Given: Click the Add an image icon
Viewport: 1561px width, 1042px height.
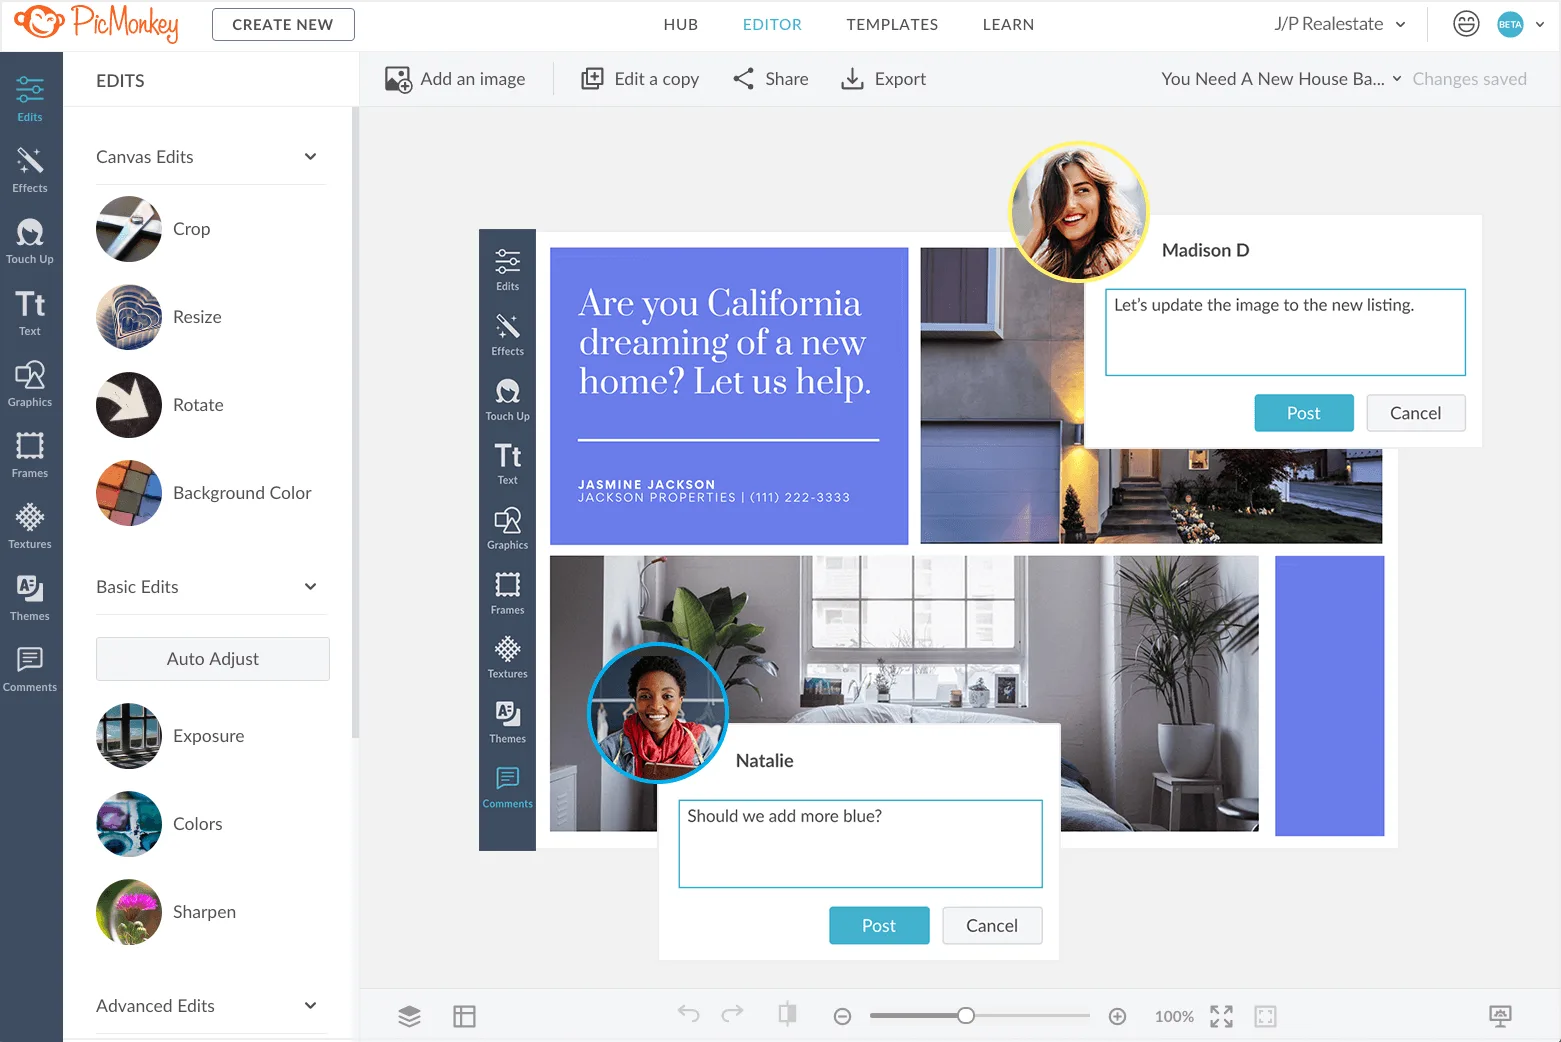Looking at the screenshot, I should 399,78.
